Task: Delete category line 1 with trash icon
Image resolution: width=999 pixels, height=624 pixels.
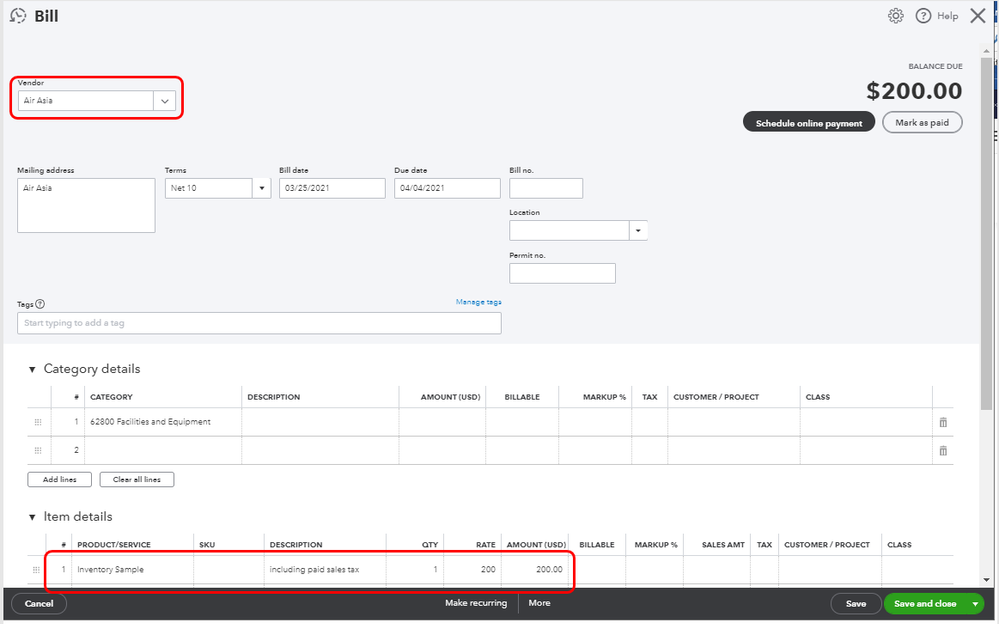Action: (943, 422)
